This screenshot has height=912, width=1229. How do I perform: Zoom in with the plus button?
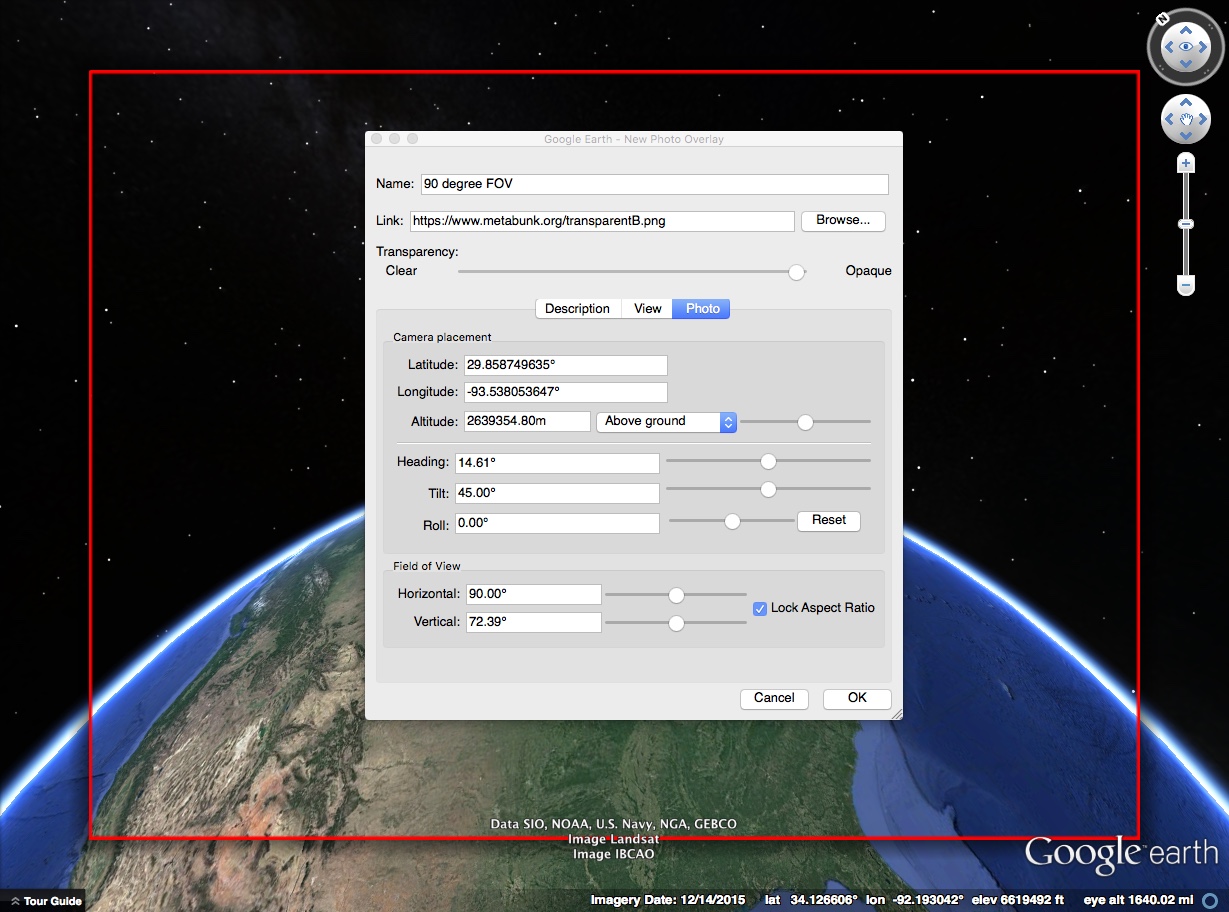(x=1186, y=163)
